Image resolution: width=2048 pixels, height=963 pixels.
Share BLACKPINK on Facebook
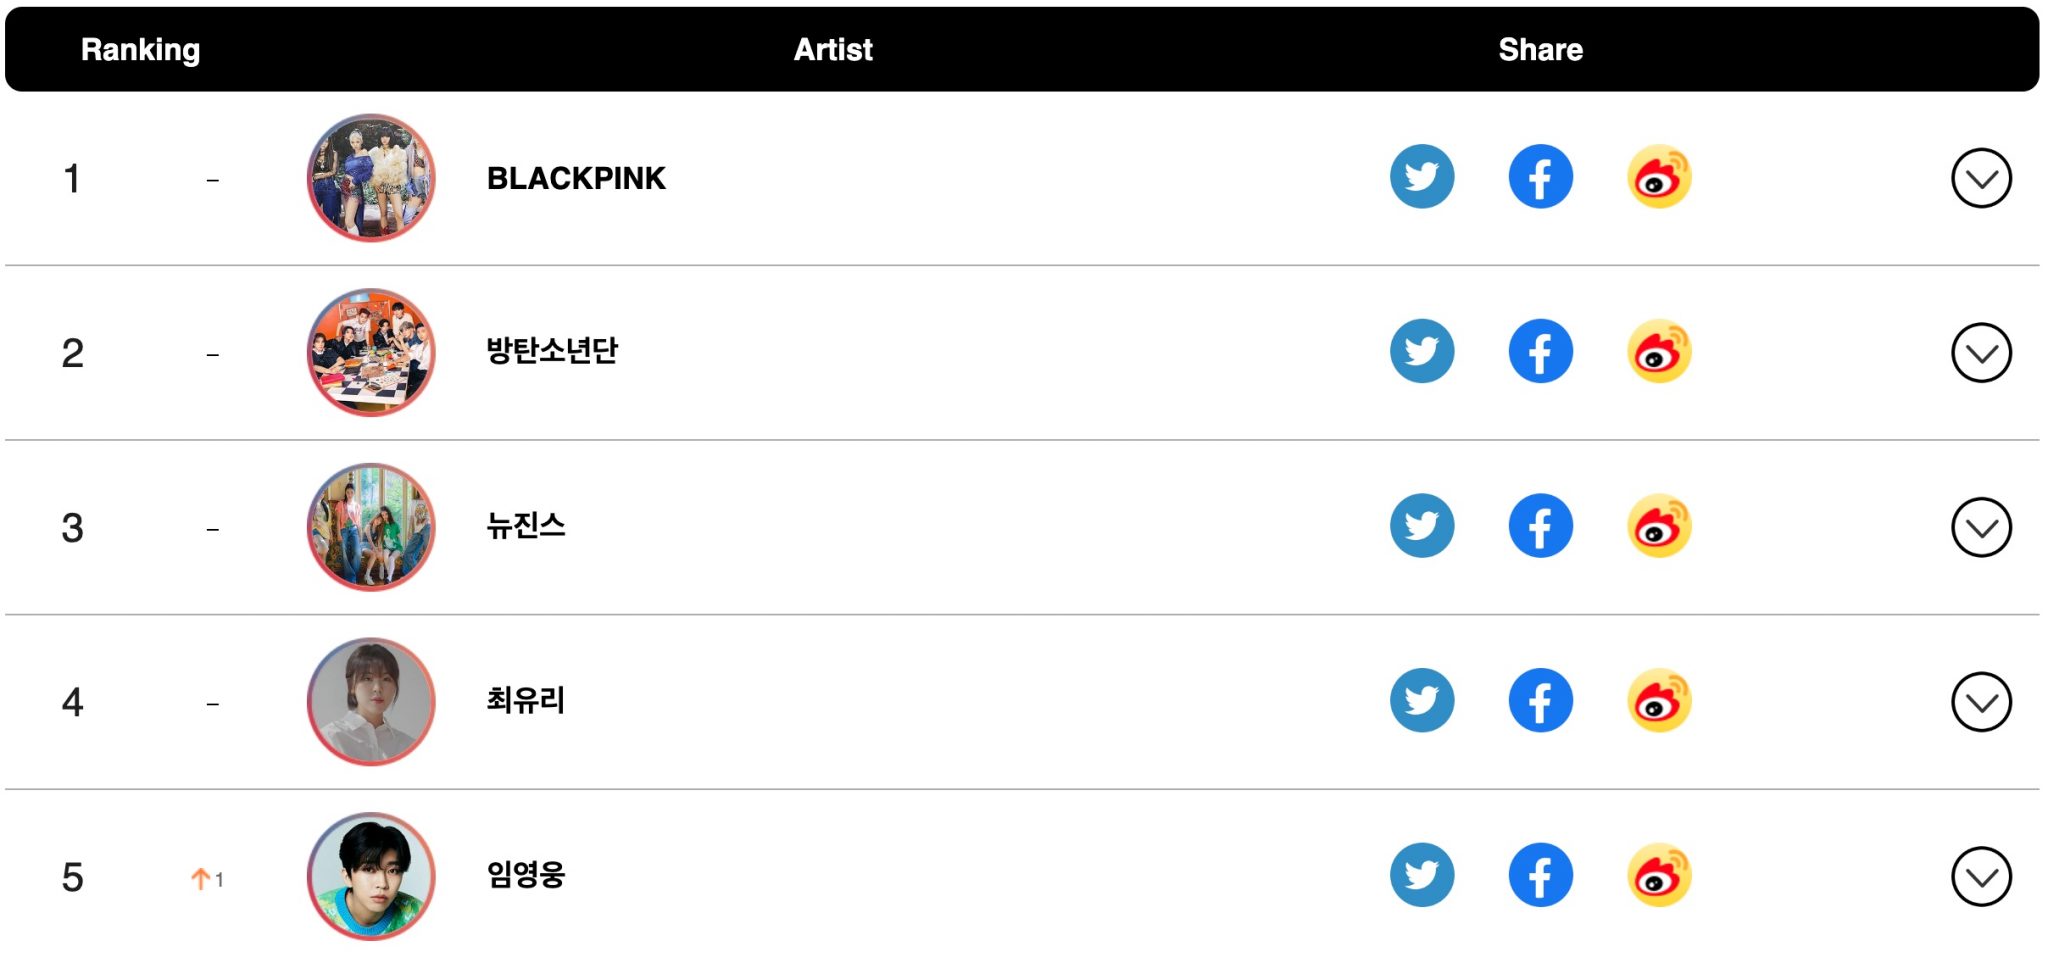(x=1540, y=176)
